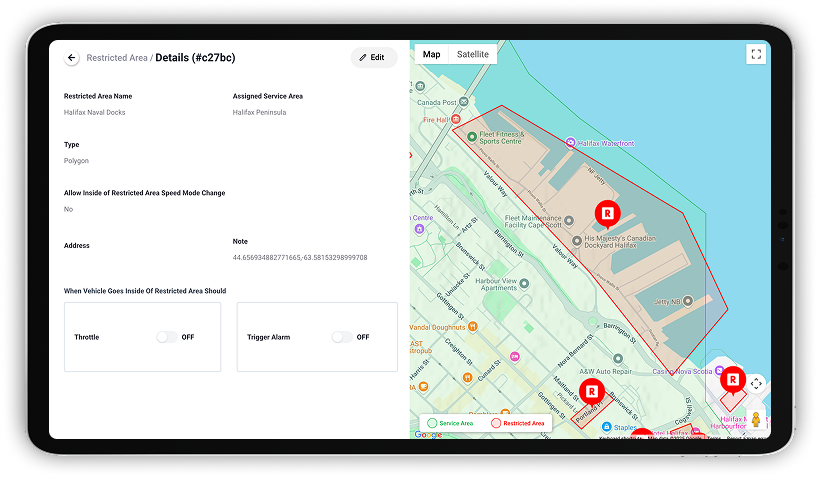Click the Restricted Area legend entry
The height and width of the screenshot is (478, 819).
[518, 423]
